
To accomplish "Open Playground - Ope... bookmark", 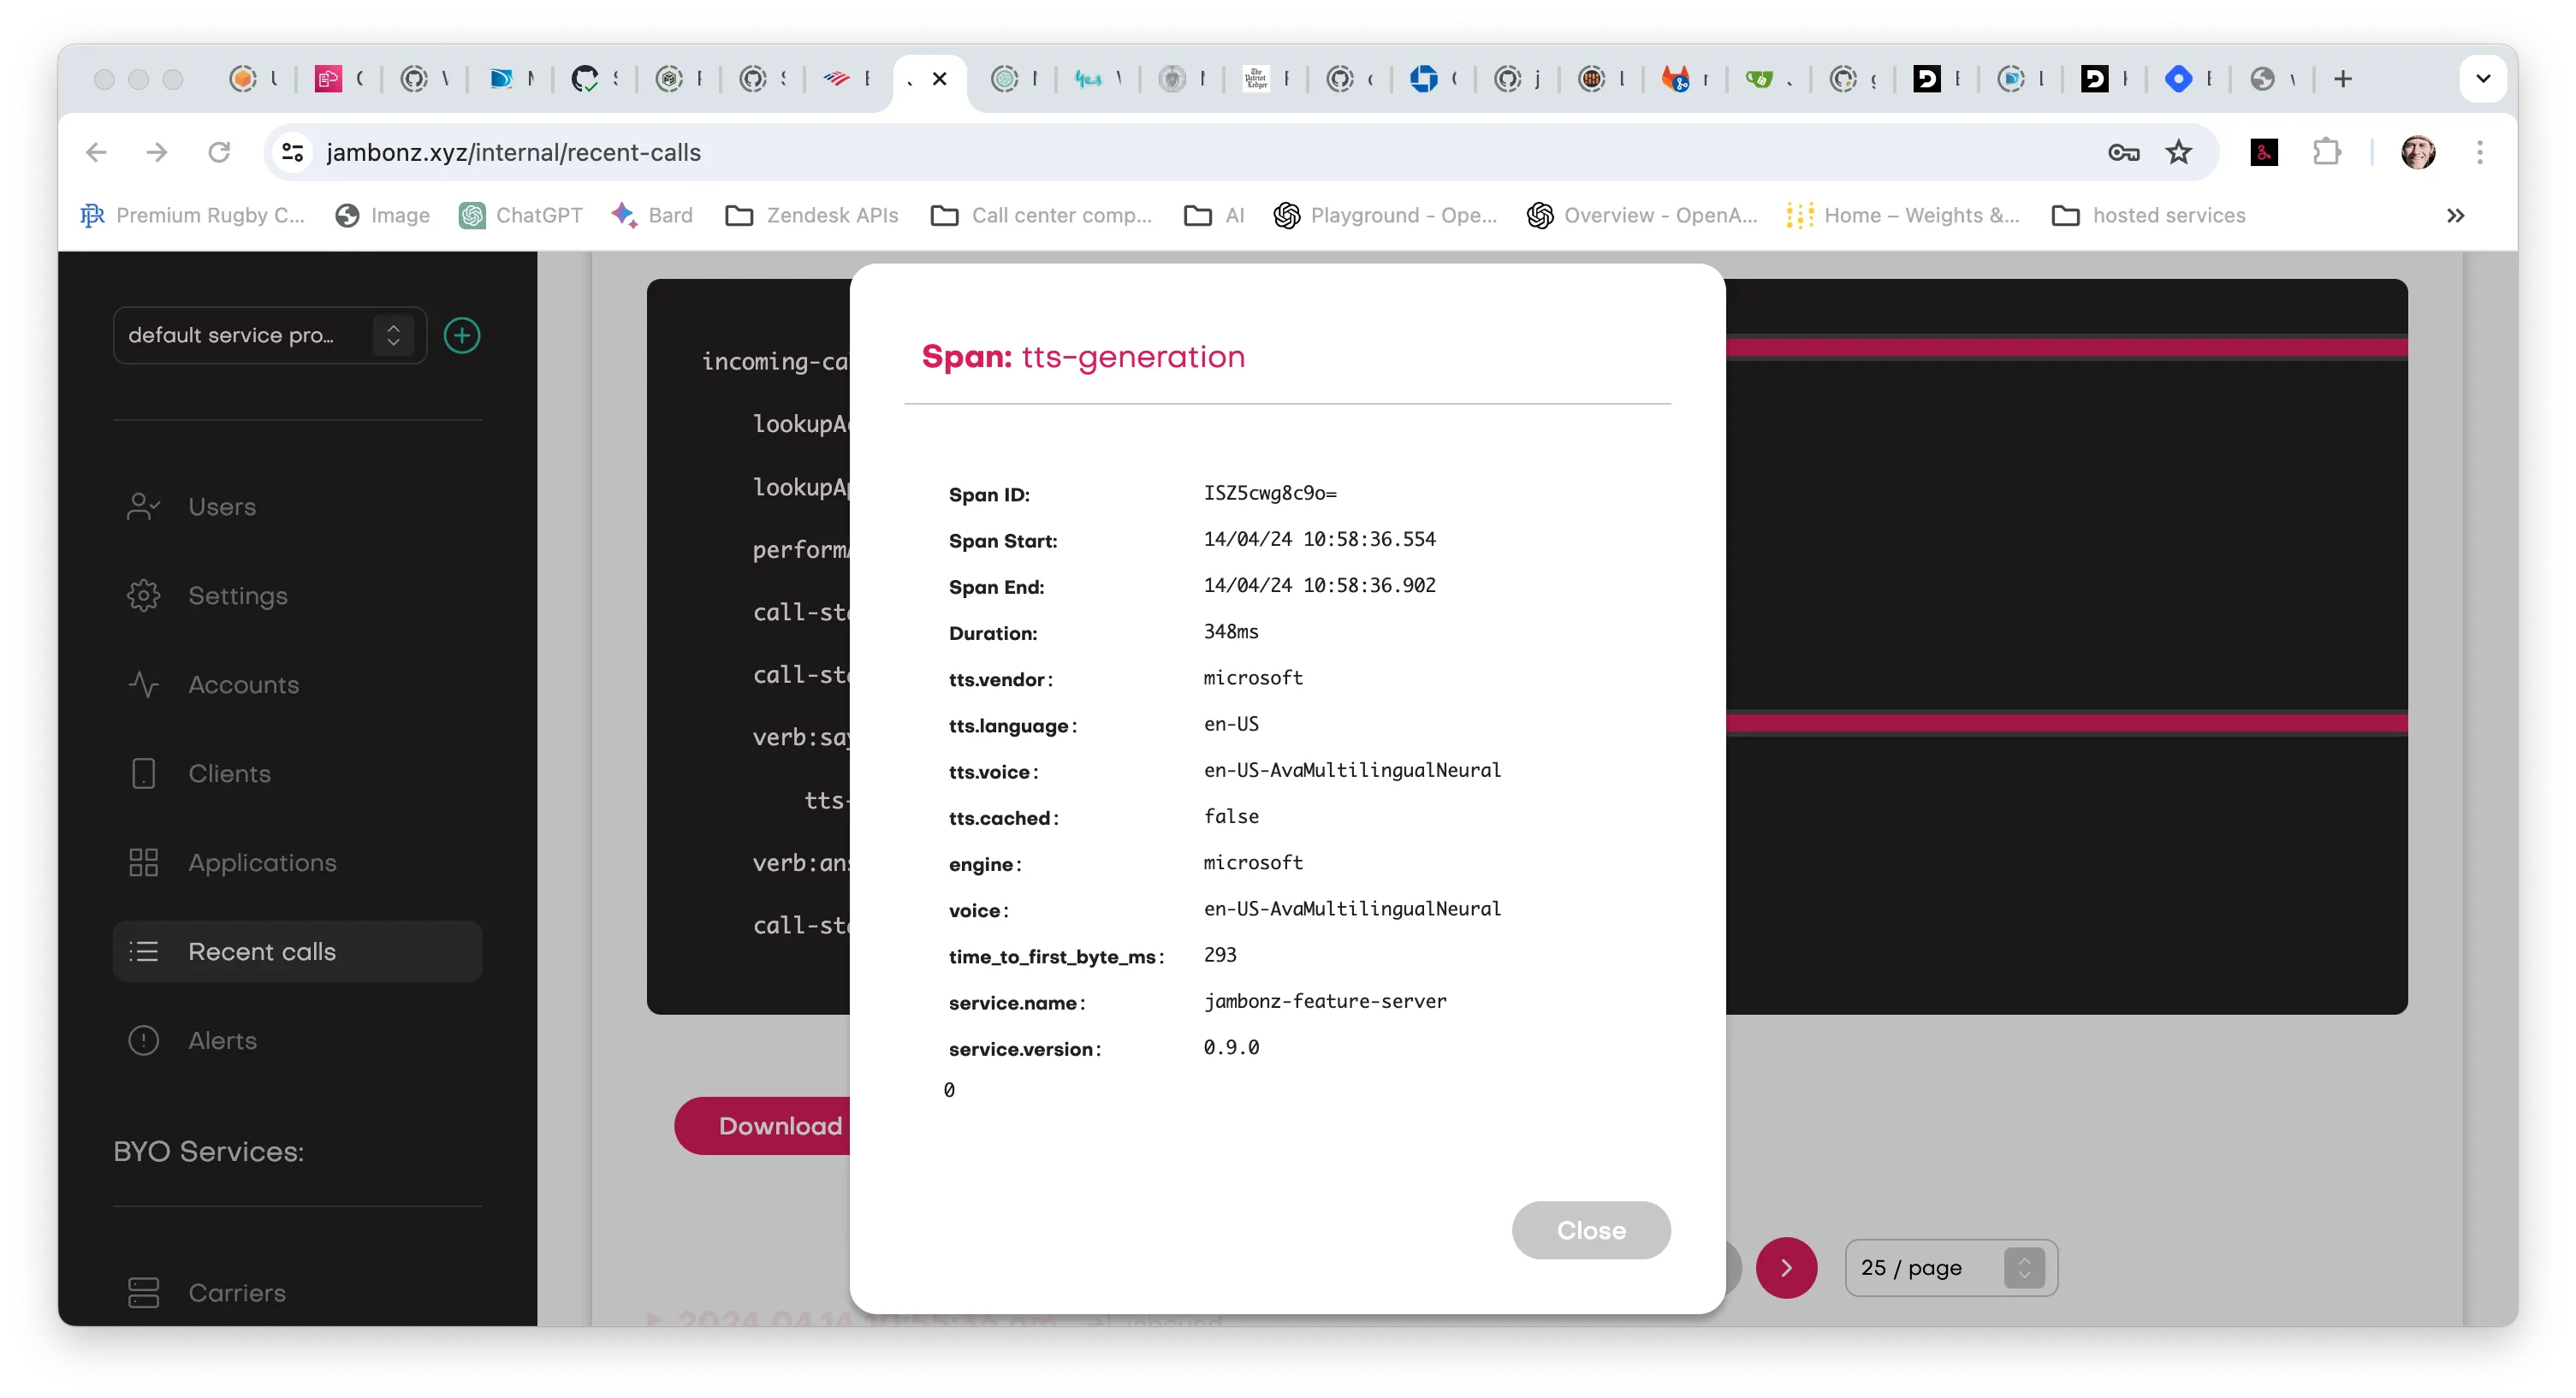I will tap(1385, 215).
